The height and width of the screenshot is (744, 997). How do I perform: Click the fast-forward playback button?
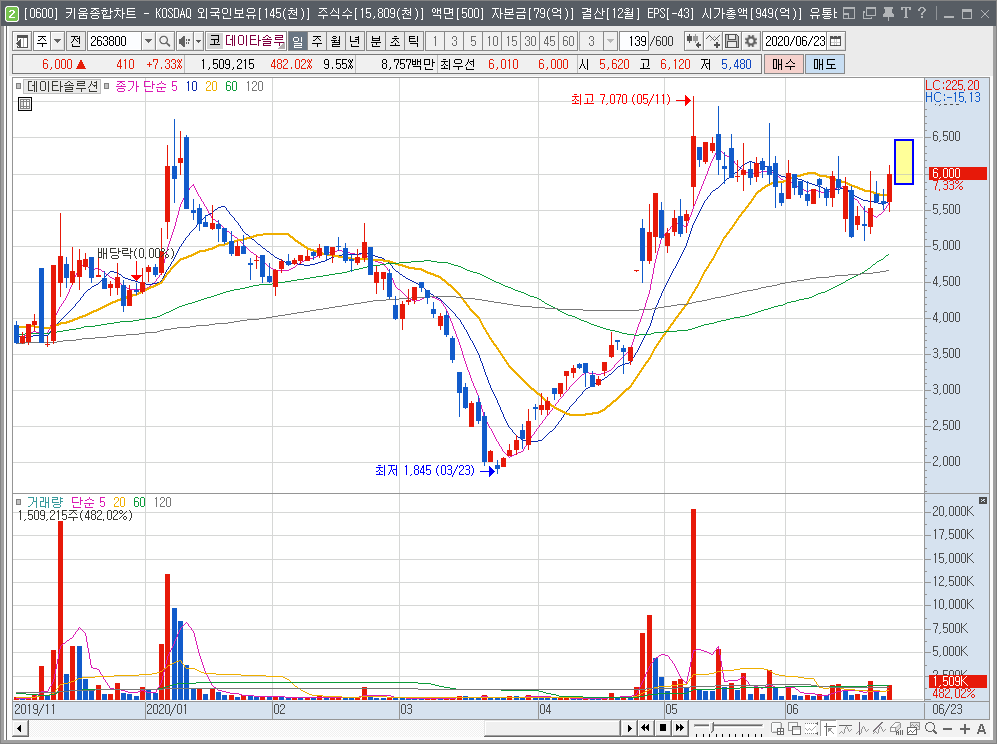click(x=680, y=728)
